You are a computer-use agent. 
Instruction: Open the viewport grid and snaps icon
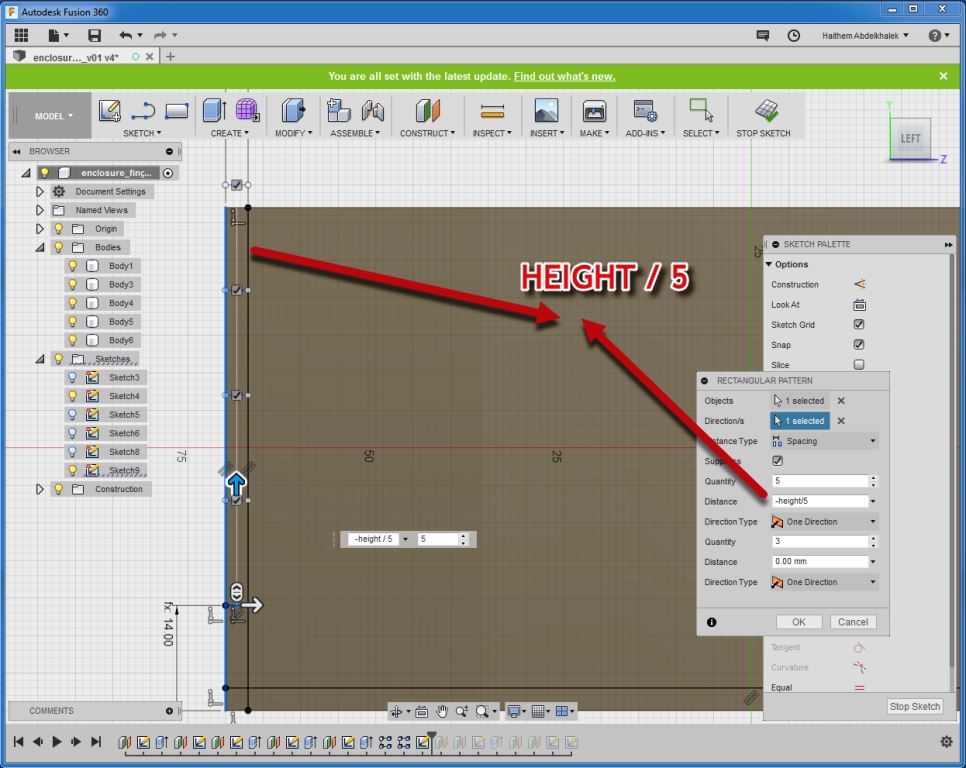pos(540,712)
